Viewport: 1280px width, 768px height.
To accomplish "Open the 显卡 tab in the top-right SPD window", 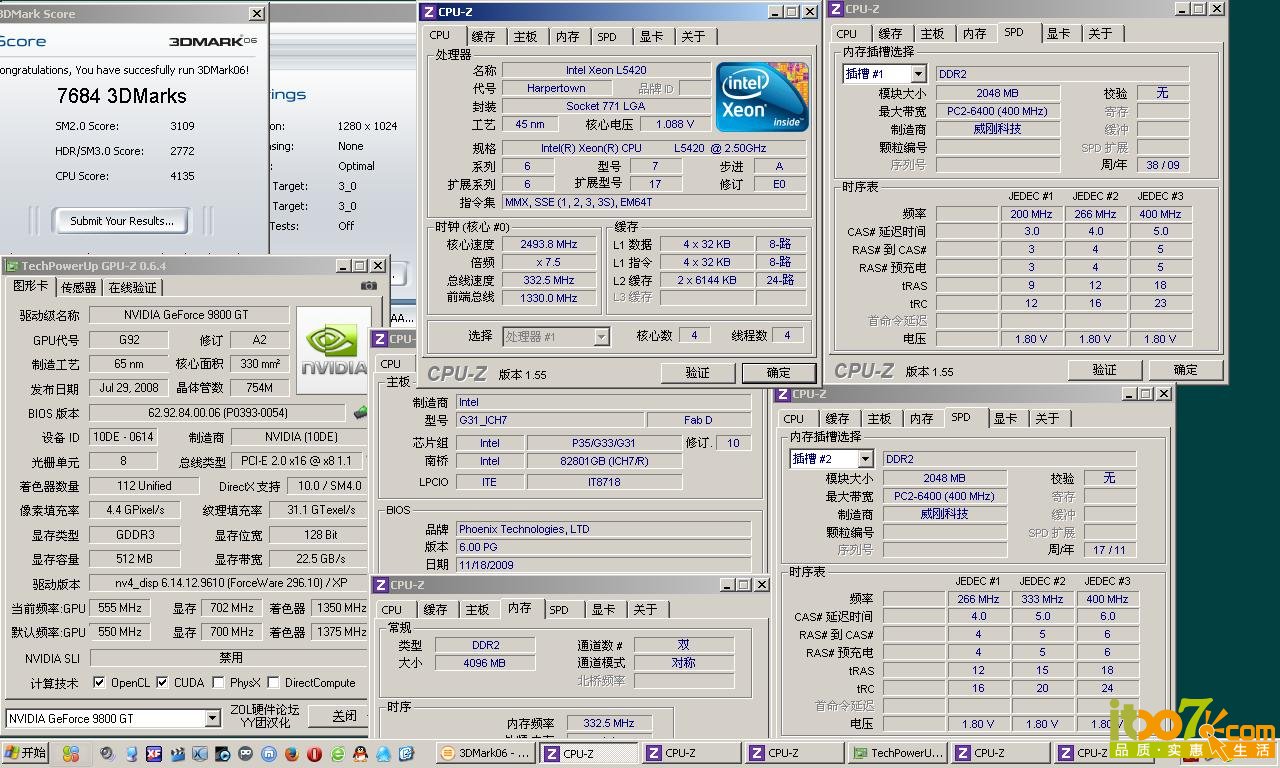I will pyautogui.click(x=1058, y=34).
